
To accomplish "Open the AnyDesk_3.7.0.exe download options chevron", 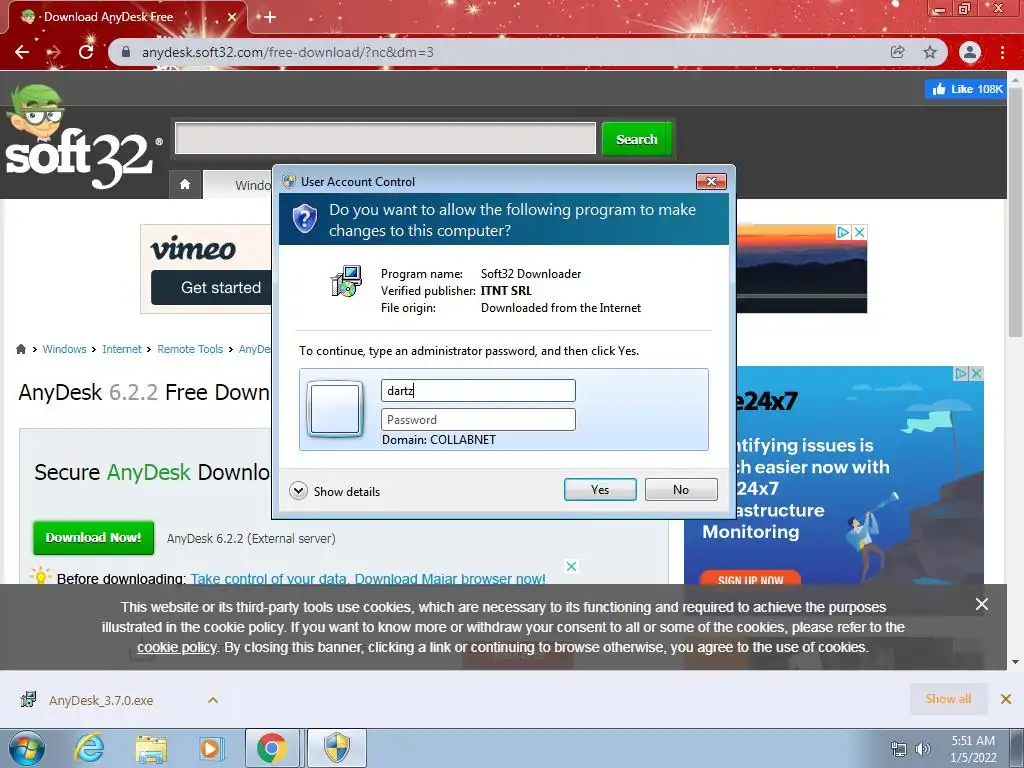I will coord(213,700).
